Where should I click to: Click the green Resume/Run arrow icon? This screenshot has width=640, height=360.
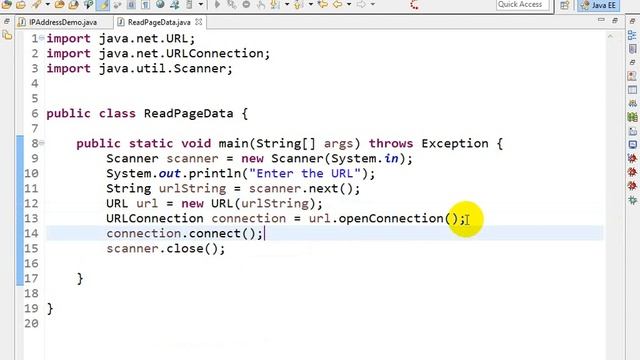[217, 5]
